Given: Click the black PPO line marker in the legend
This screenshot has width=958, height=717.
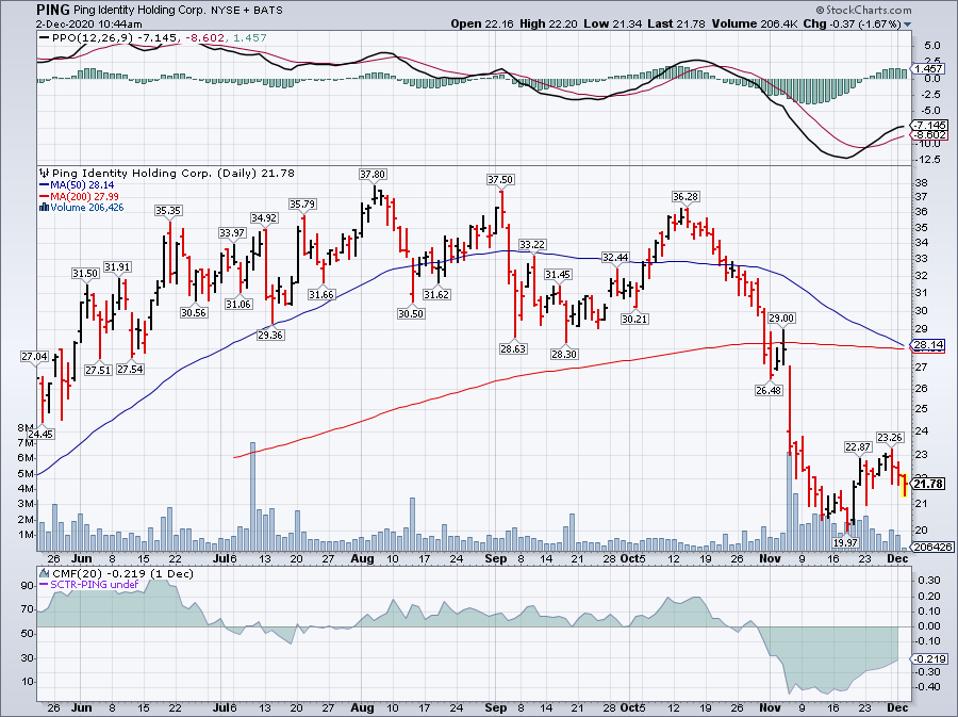Looking at the screenshot, I should (44, 38).
